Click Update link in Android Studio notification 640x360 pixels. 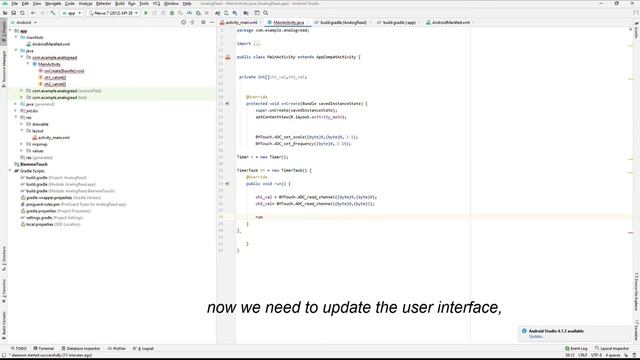coord(536,337)
